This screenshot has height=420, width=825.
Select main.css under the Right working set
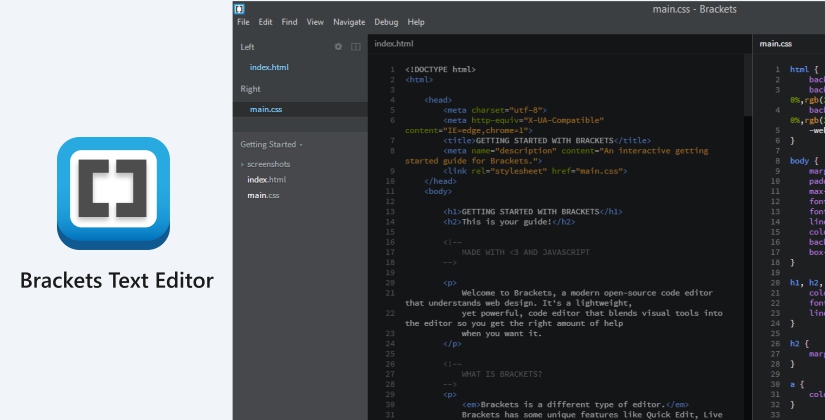(266, 109)
